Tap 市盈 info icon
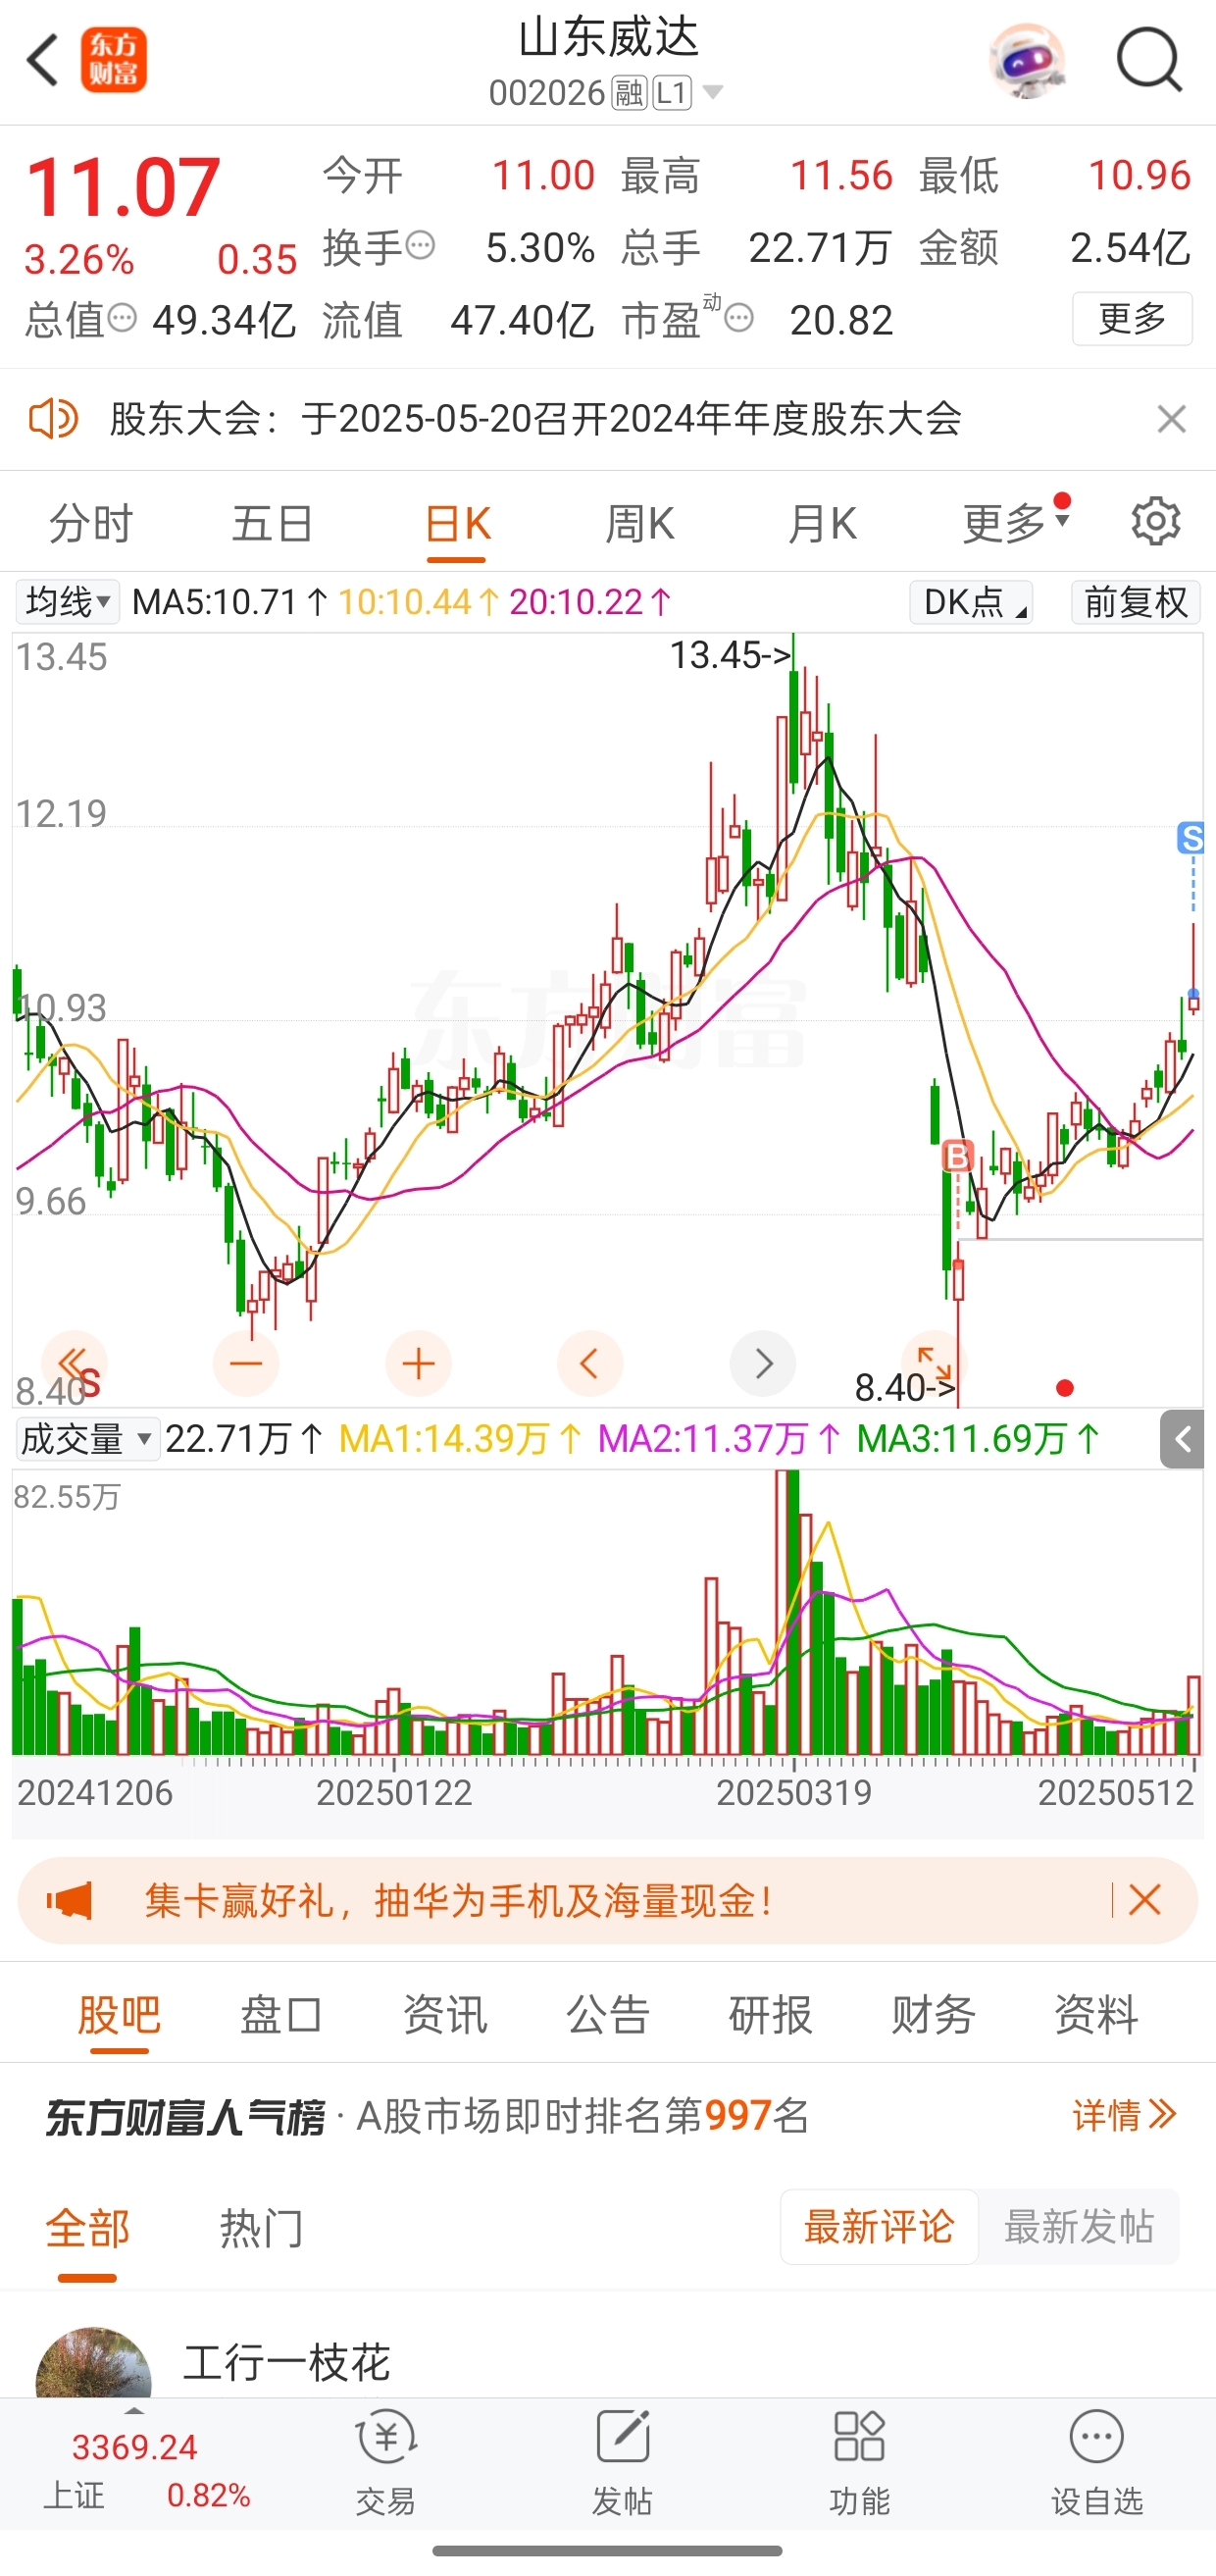The height and width of the screenshot is (2576, 1216). (739, 319)
